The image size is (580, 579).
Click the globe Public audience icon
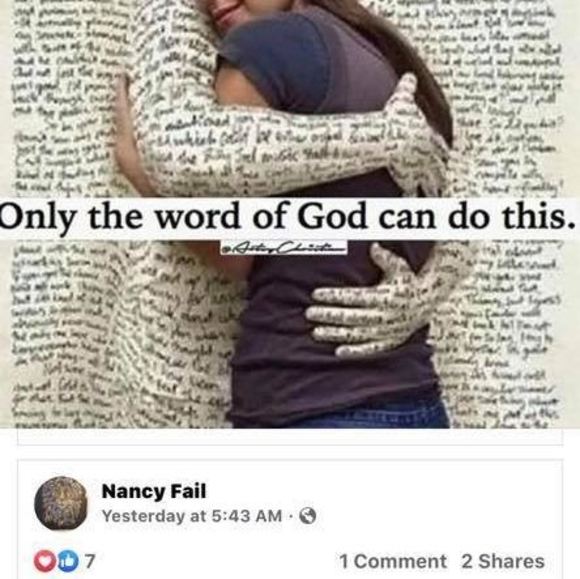pyautogui.click(x=308, y=515)
